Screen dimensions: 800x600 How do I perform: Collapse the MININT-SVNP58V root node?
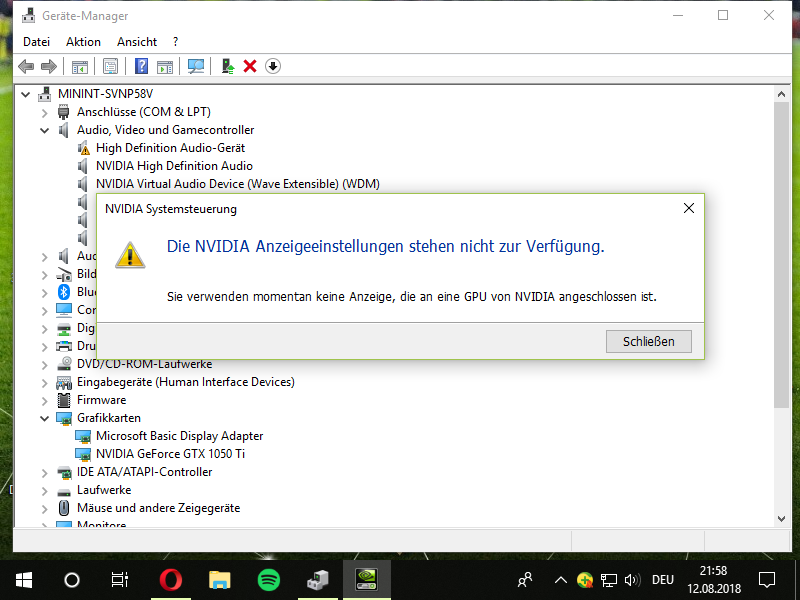click(26, 94)
